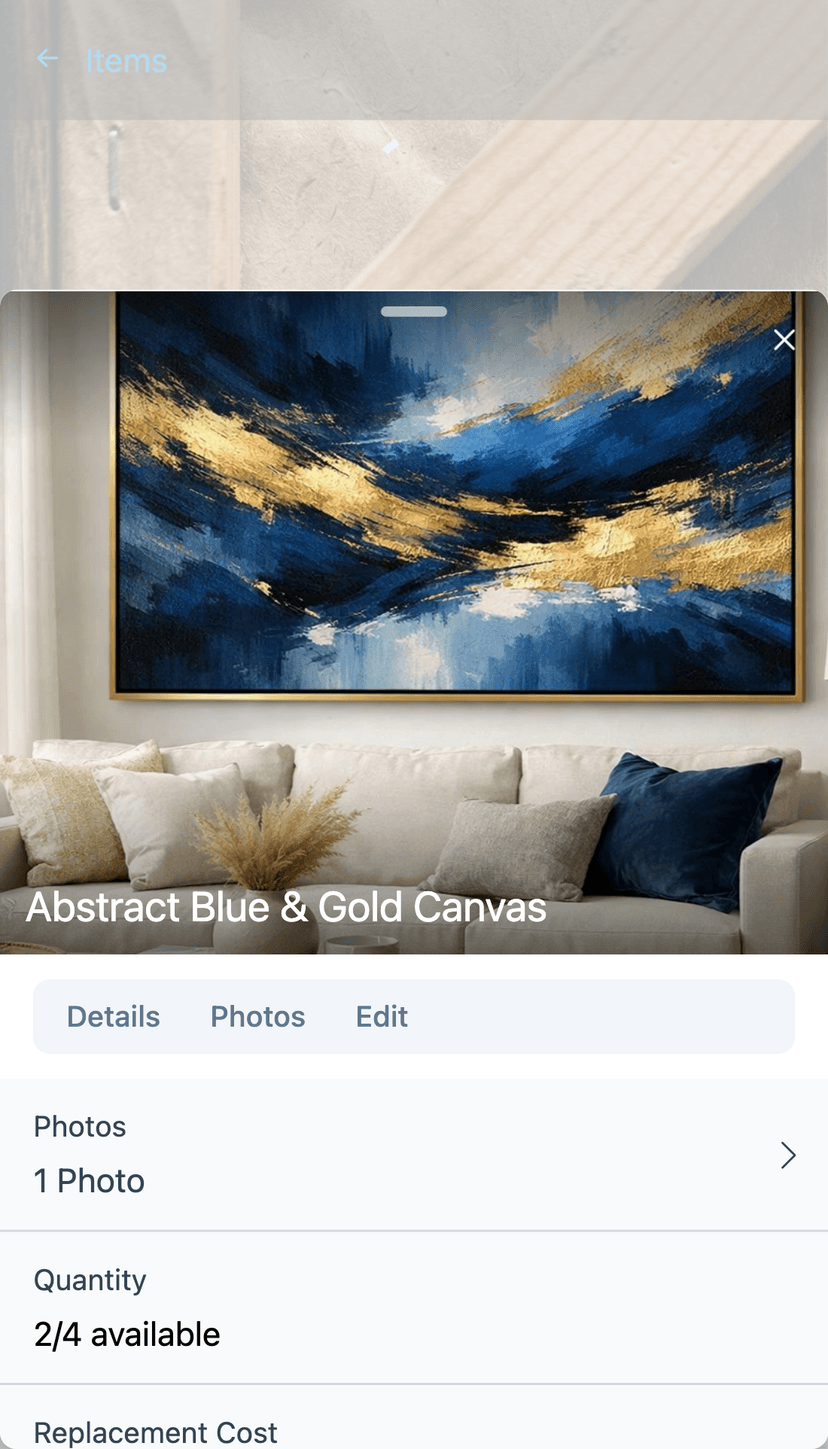Click the "2/4 available" value
Viewport: 828px width, 1449px height.
tap(127, 1334)
